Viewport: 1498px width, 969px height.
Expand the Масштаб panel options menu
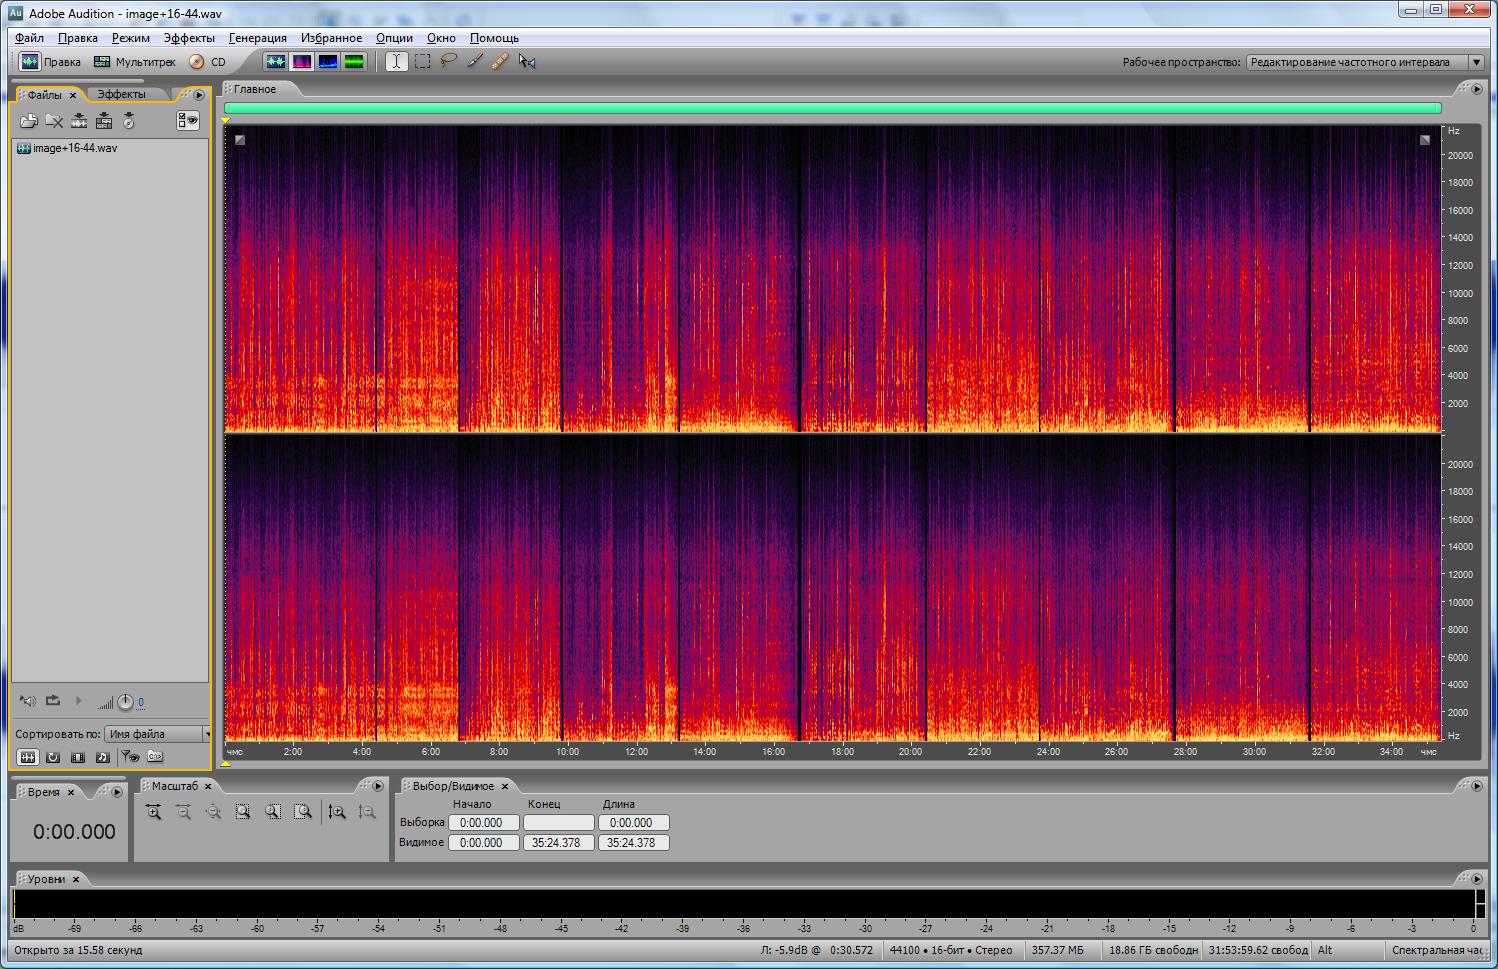coord(378,786)
